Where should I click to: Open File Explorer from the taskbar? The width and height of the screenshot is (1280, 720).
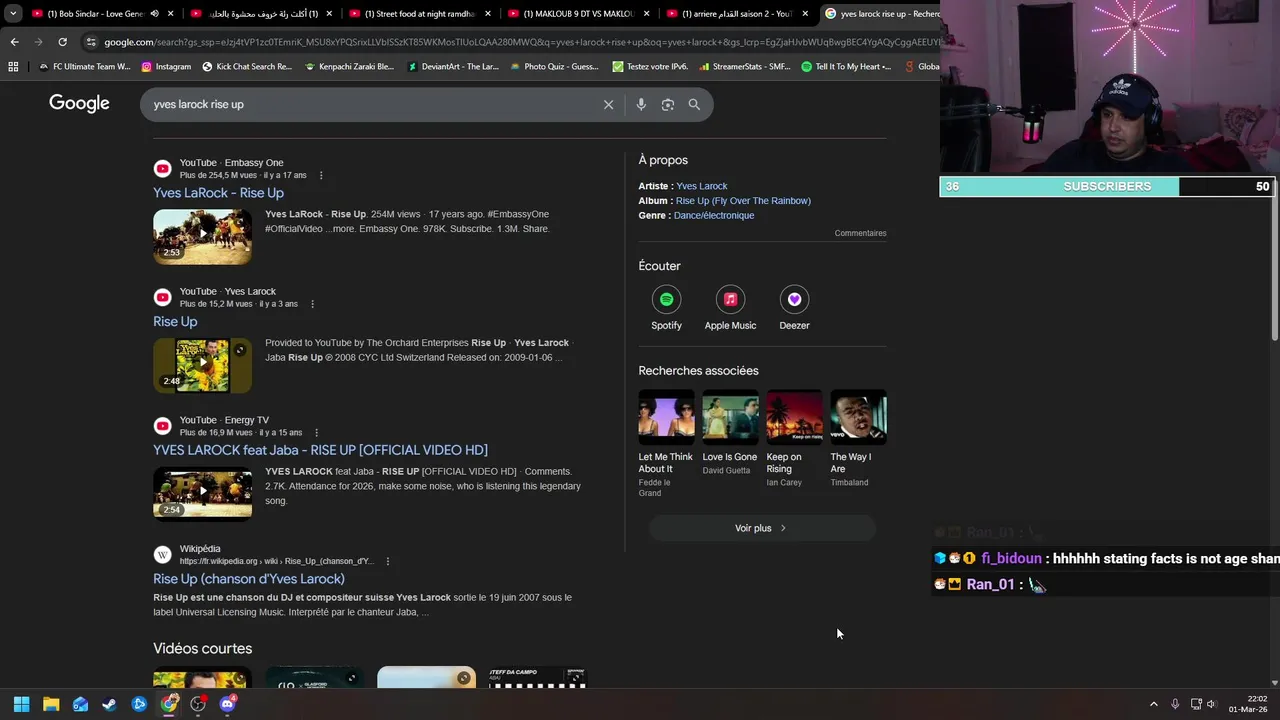point(51,704)
